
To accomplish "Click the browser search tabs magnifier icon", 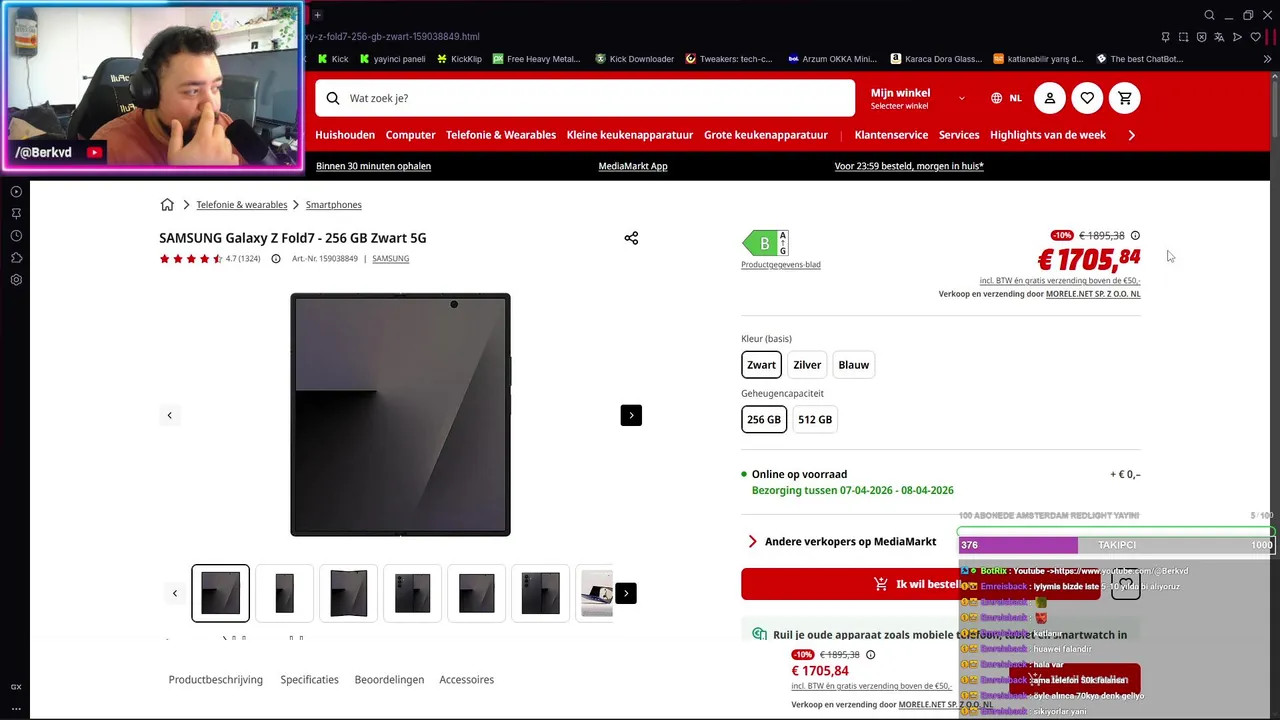I will point(1210,15).
